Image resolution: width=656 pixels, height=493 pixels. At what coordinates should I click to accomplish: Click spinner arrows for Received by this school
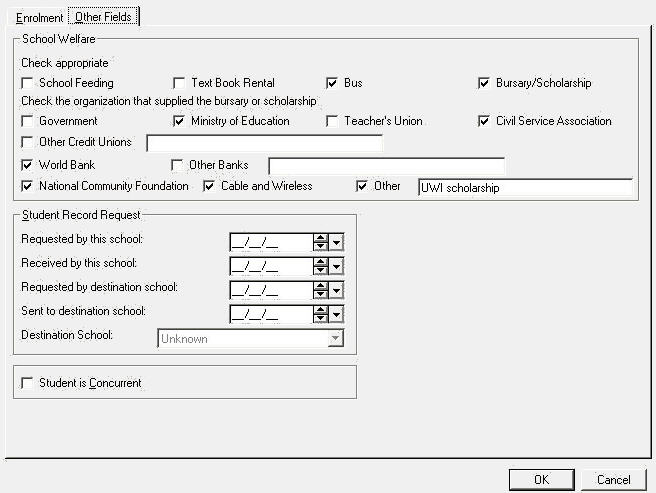click(x=320, y=266)
